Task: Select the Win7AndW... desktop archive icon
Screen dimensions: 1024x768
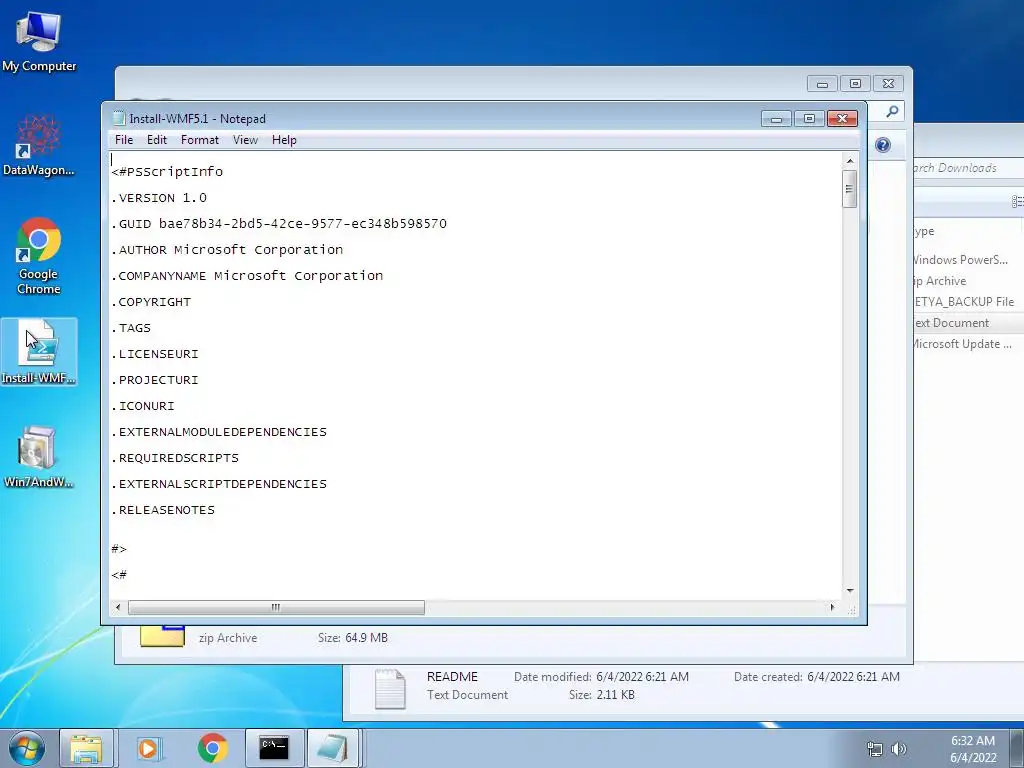Action: (38, 456)
